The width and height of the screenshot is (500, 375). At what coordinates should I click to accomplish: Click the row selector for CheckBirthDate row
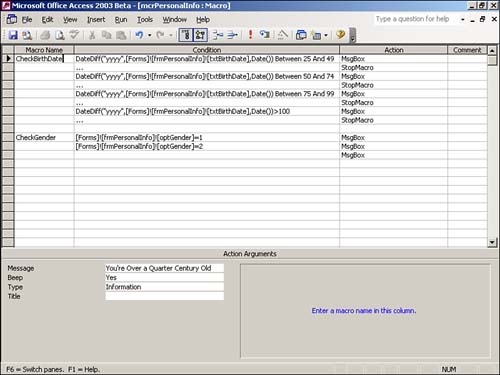pyautogui.click(x=8, y=59)
